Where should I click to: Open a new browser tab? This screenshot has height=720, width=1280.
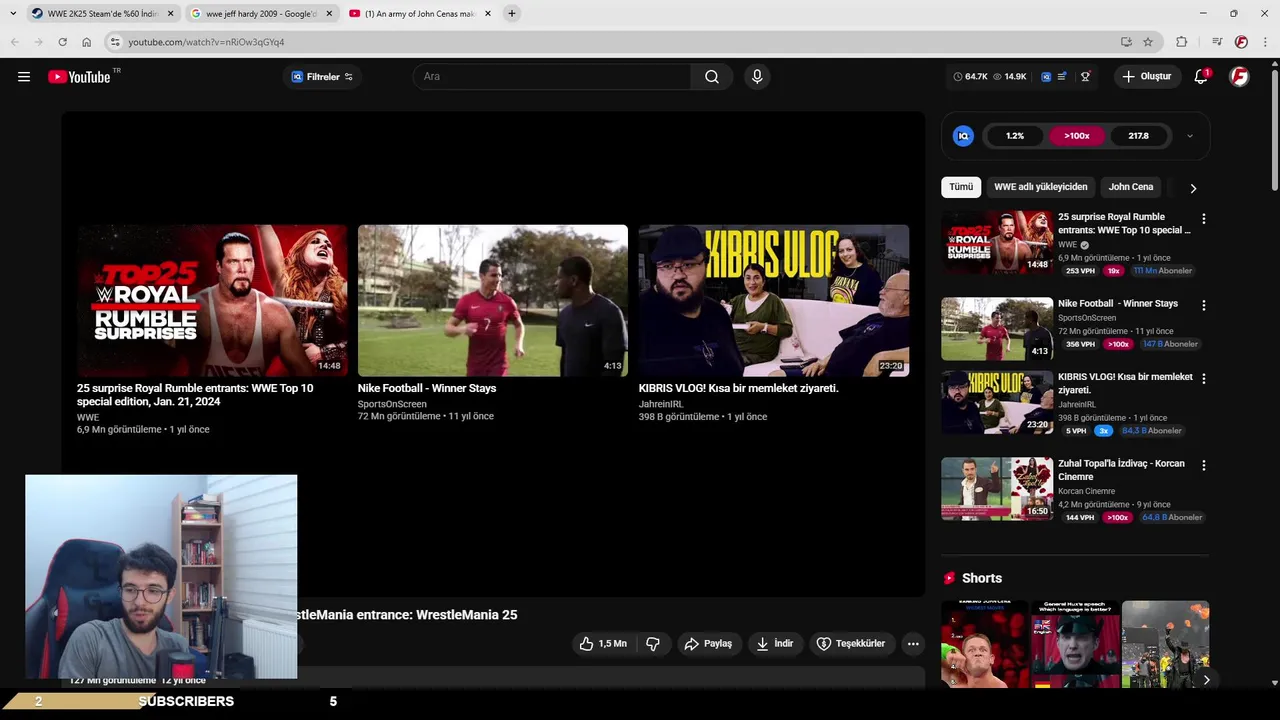click(512, 14)
